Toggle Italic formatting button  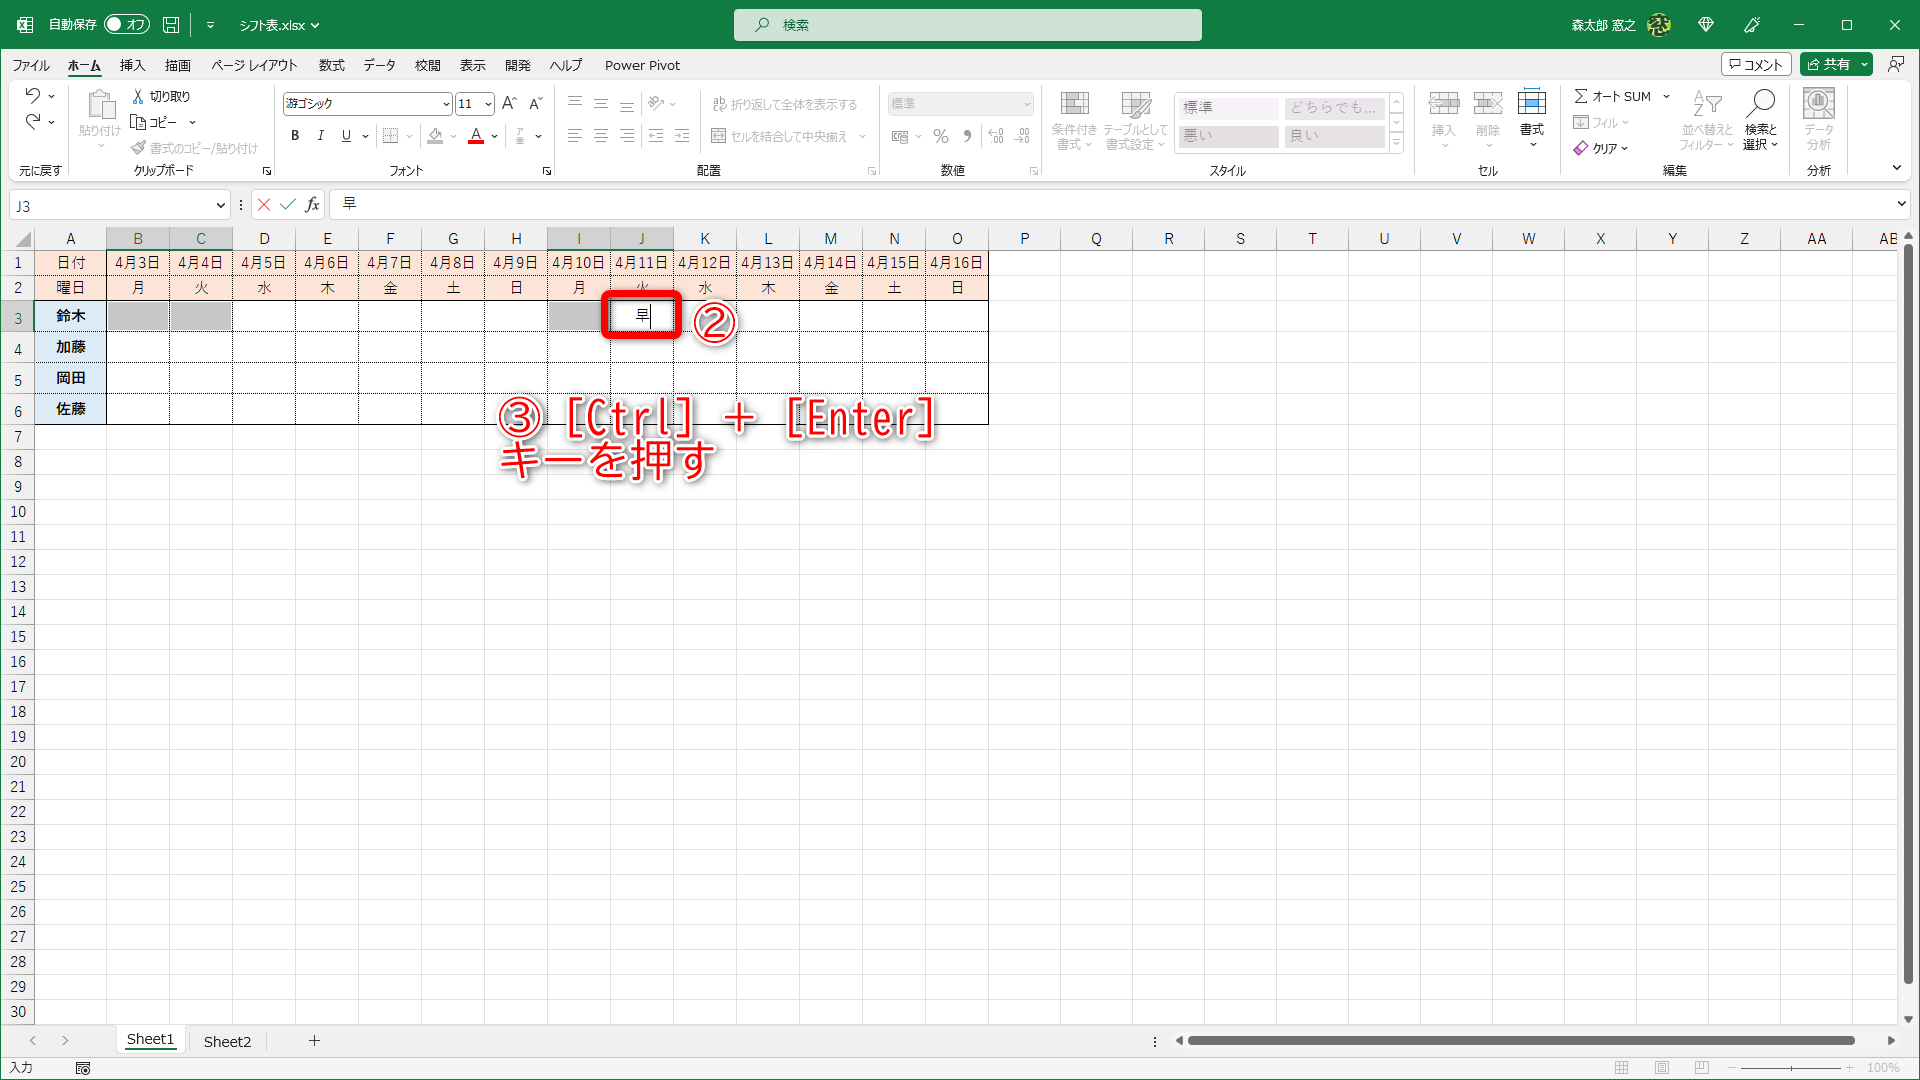pyautogui.click(x=320, y=136)
